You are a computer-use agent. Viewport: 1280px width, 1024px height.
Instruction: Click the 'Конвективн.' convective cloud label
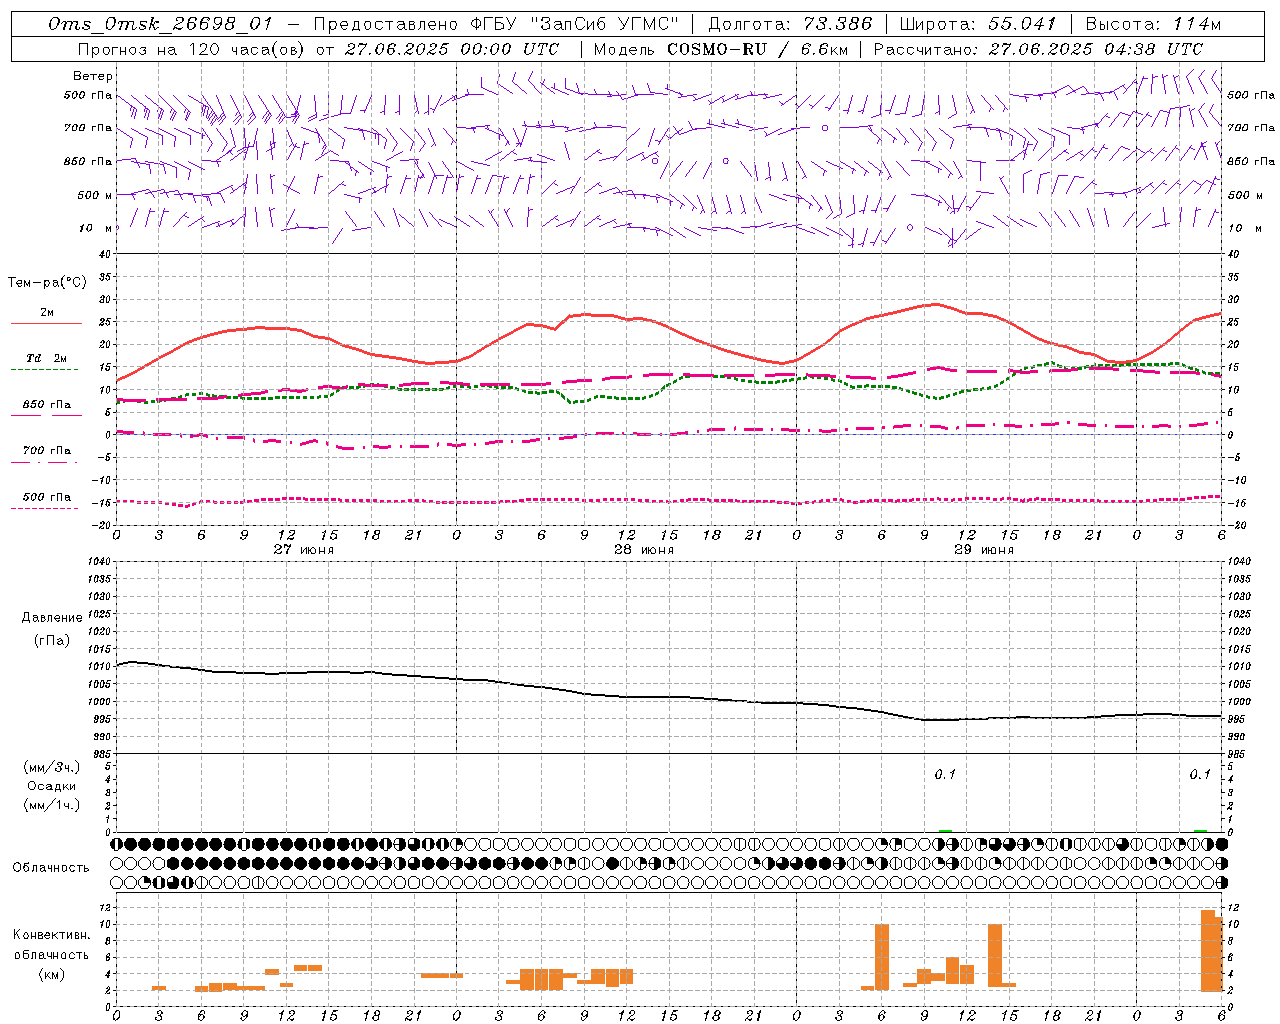point(52,935)
